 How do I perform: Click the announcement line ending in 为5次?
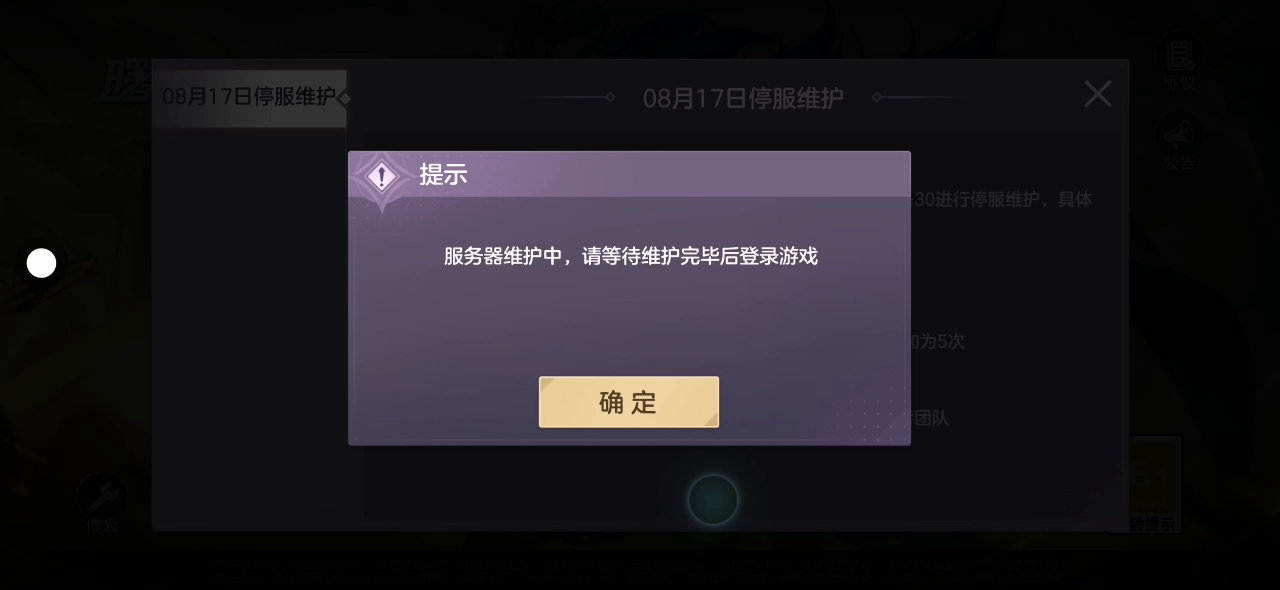(x=938, y=342)
